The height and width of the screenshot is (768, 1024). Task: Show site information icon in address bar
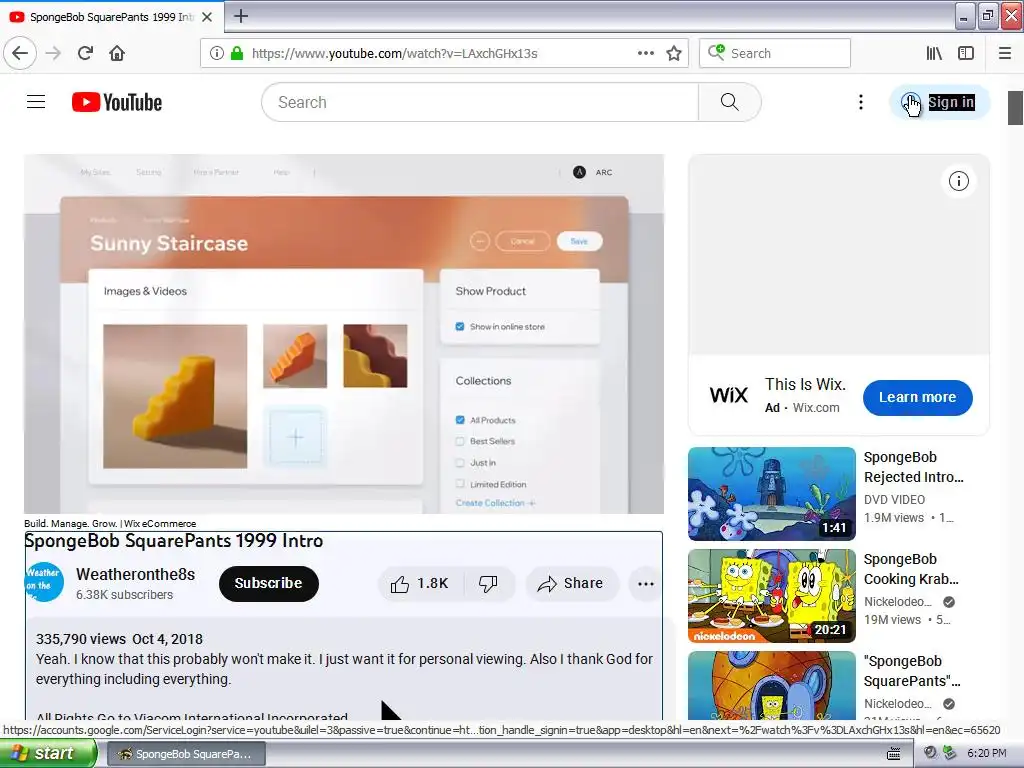[x=217, y=53]
